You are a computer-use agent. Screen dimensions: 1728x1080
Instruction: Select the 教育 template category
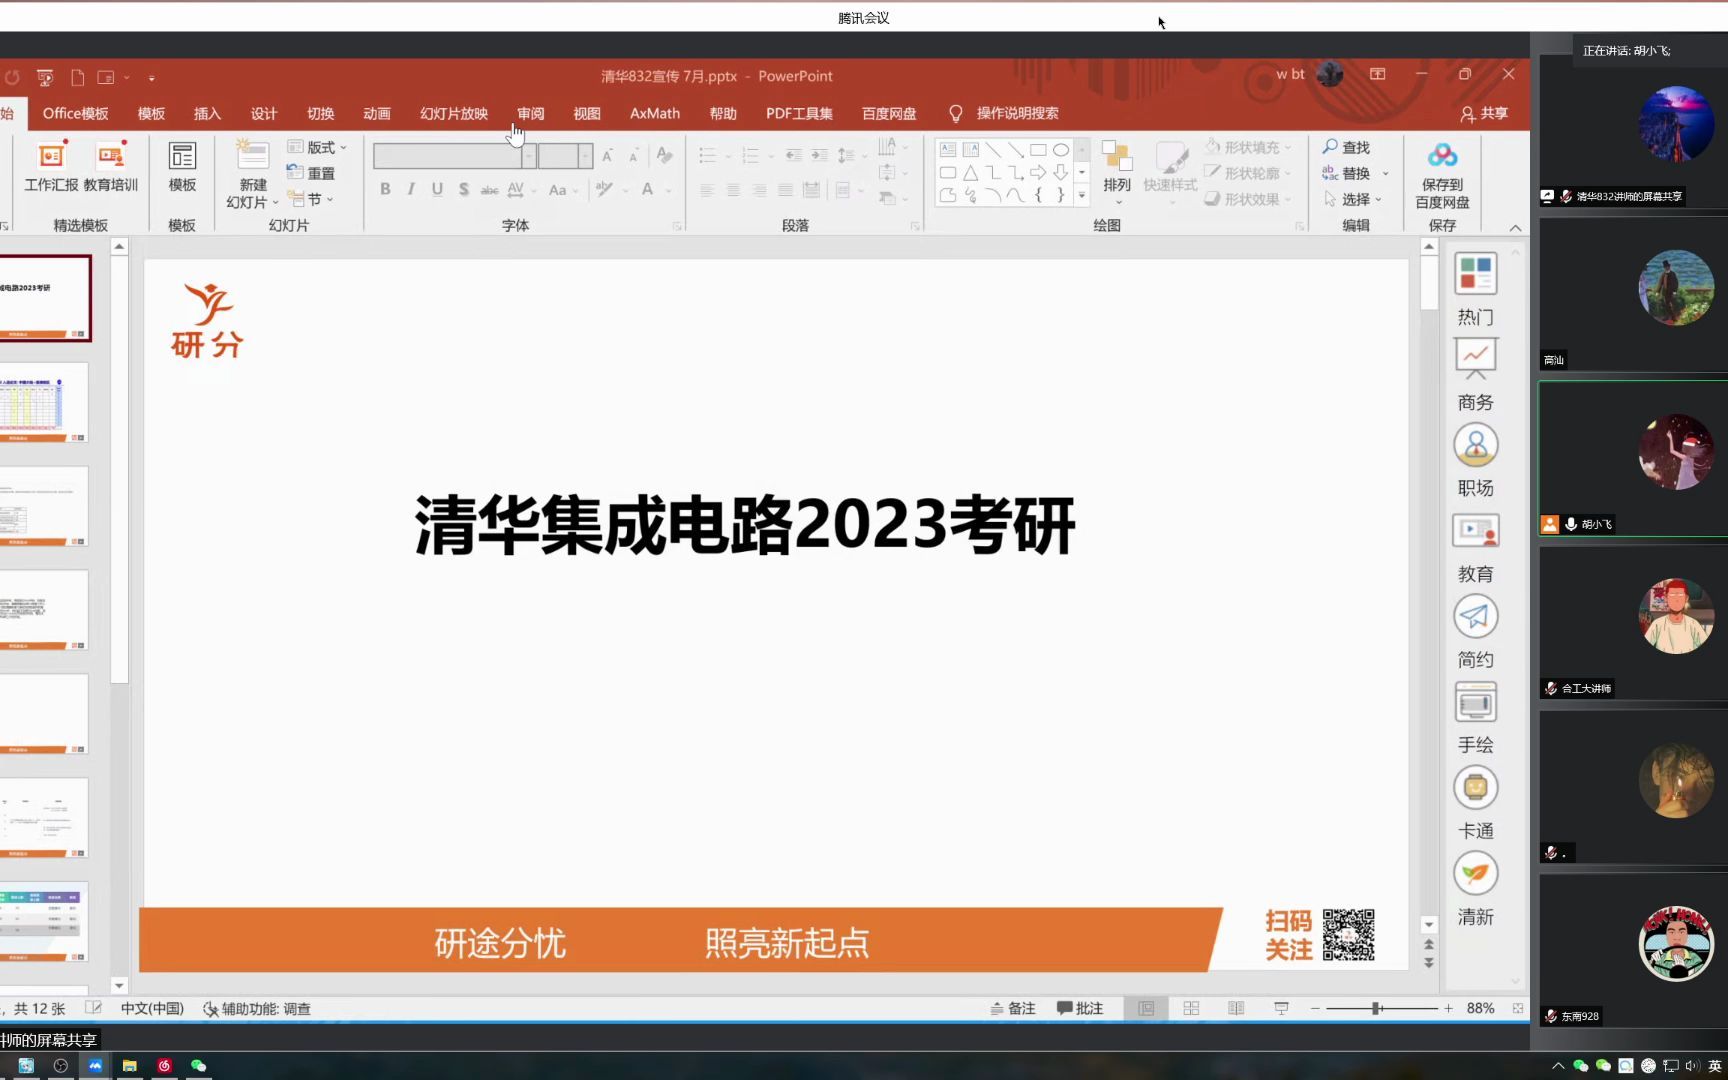click(1475, 546)
